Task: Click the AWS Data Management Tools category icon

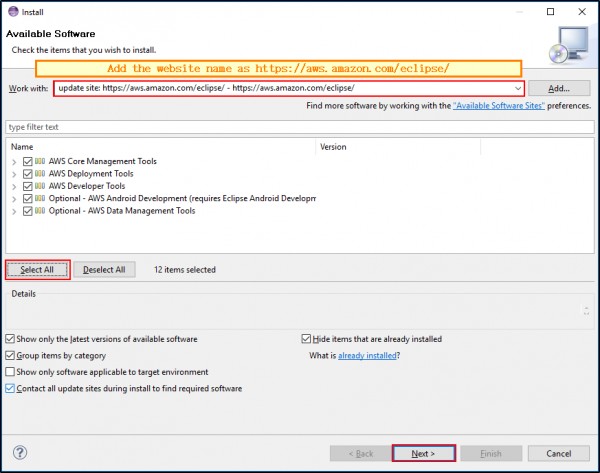Action: (x=40, y=210)
